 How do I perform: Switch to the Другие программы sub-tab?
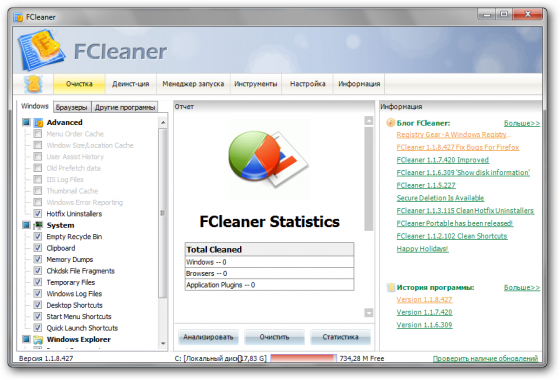click(125, 107)
